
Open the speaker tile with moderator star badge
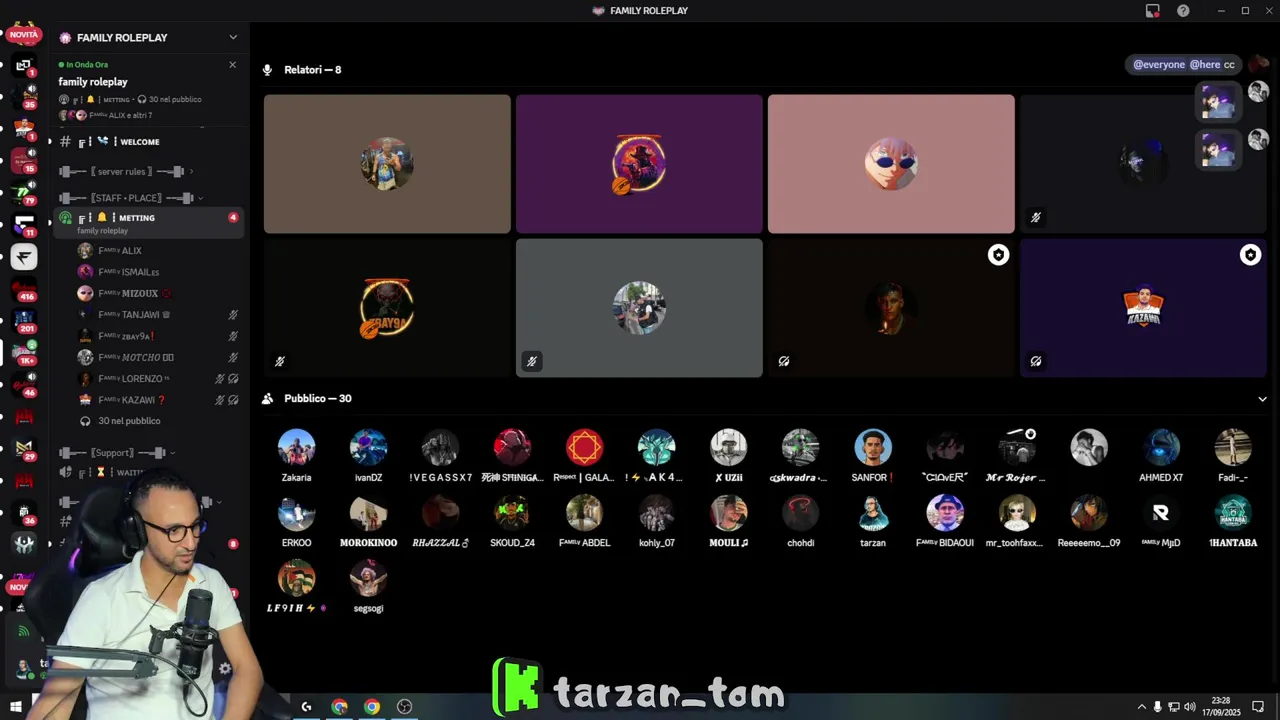pyautogui.click(x=891, y=308)
